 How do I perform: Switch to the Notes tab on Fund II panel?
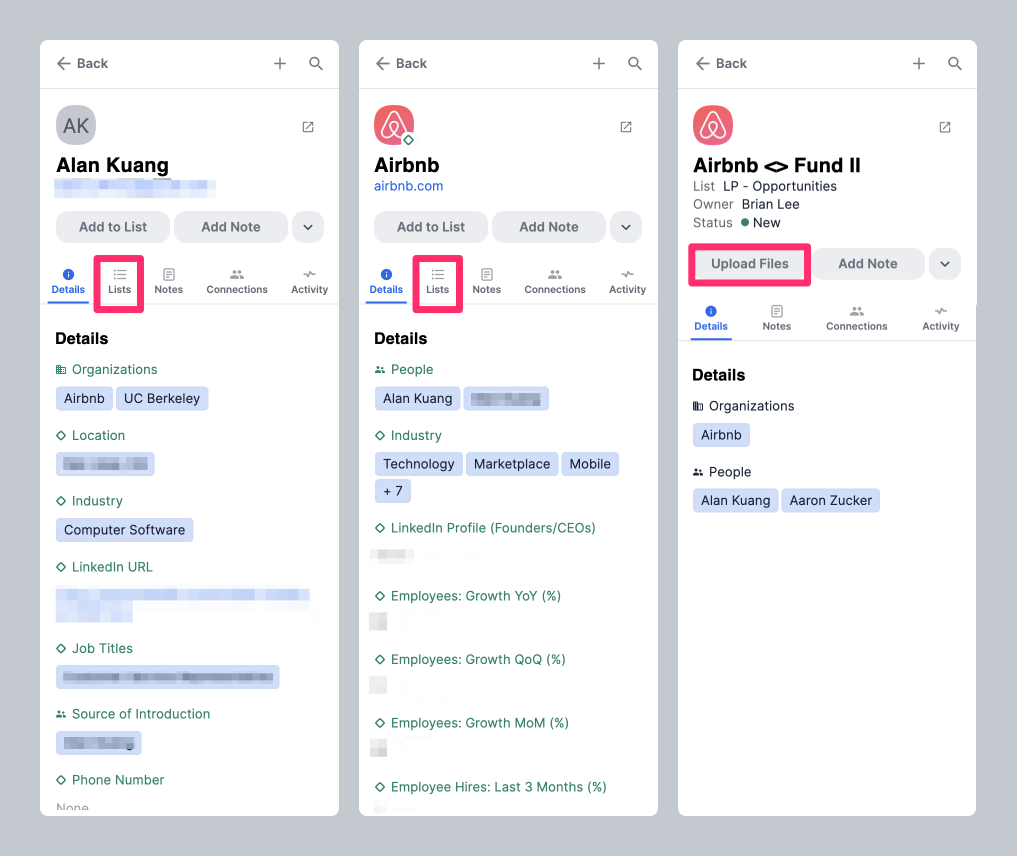777,317
